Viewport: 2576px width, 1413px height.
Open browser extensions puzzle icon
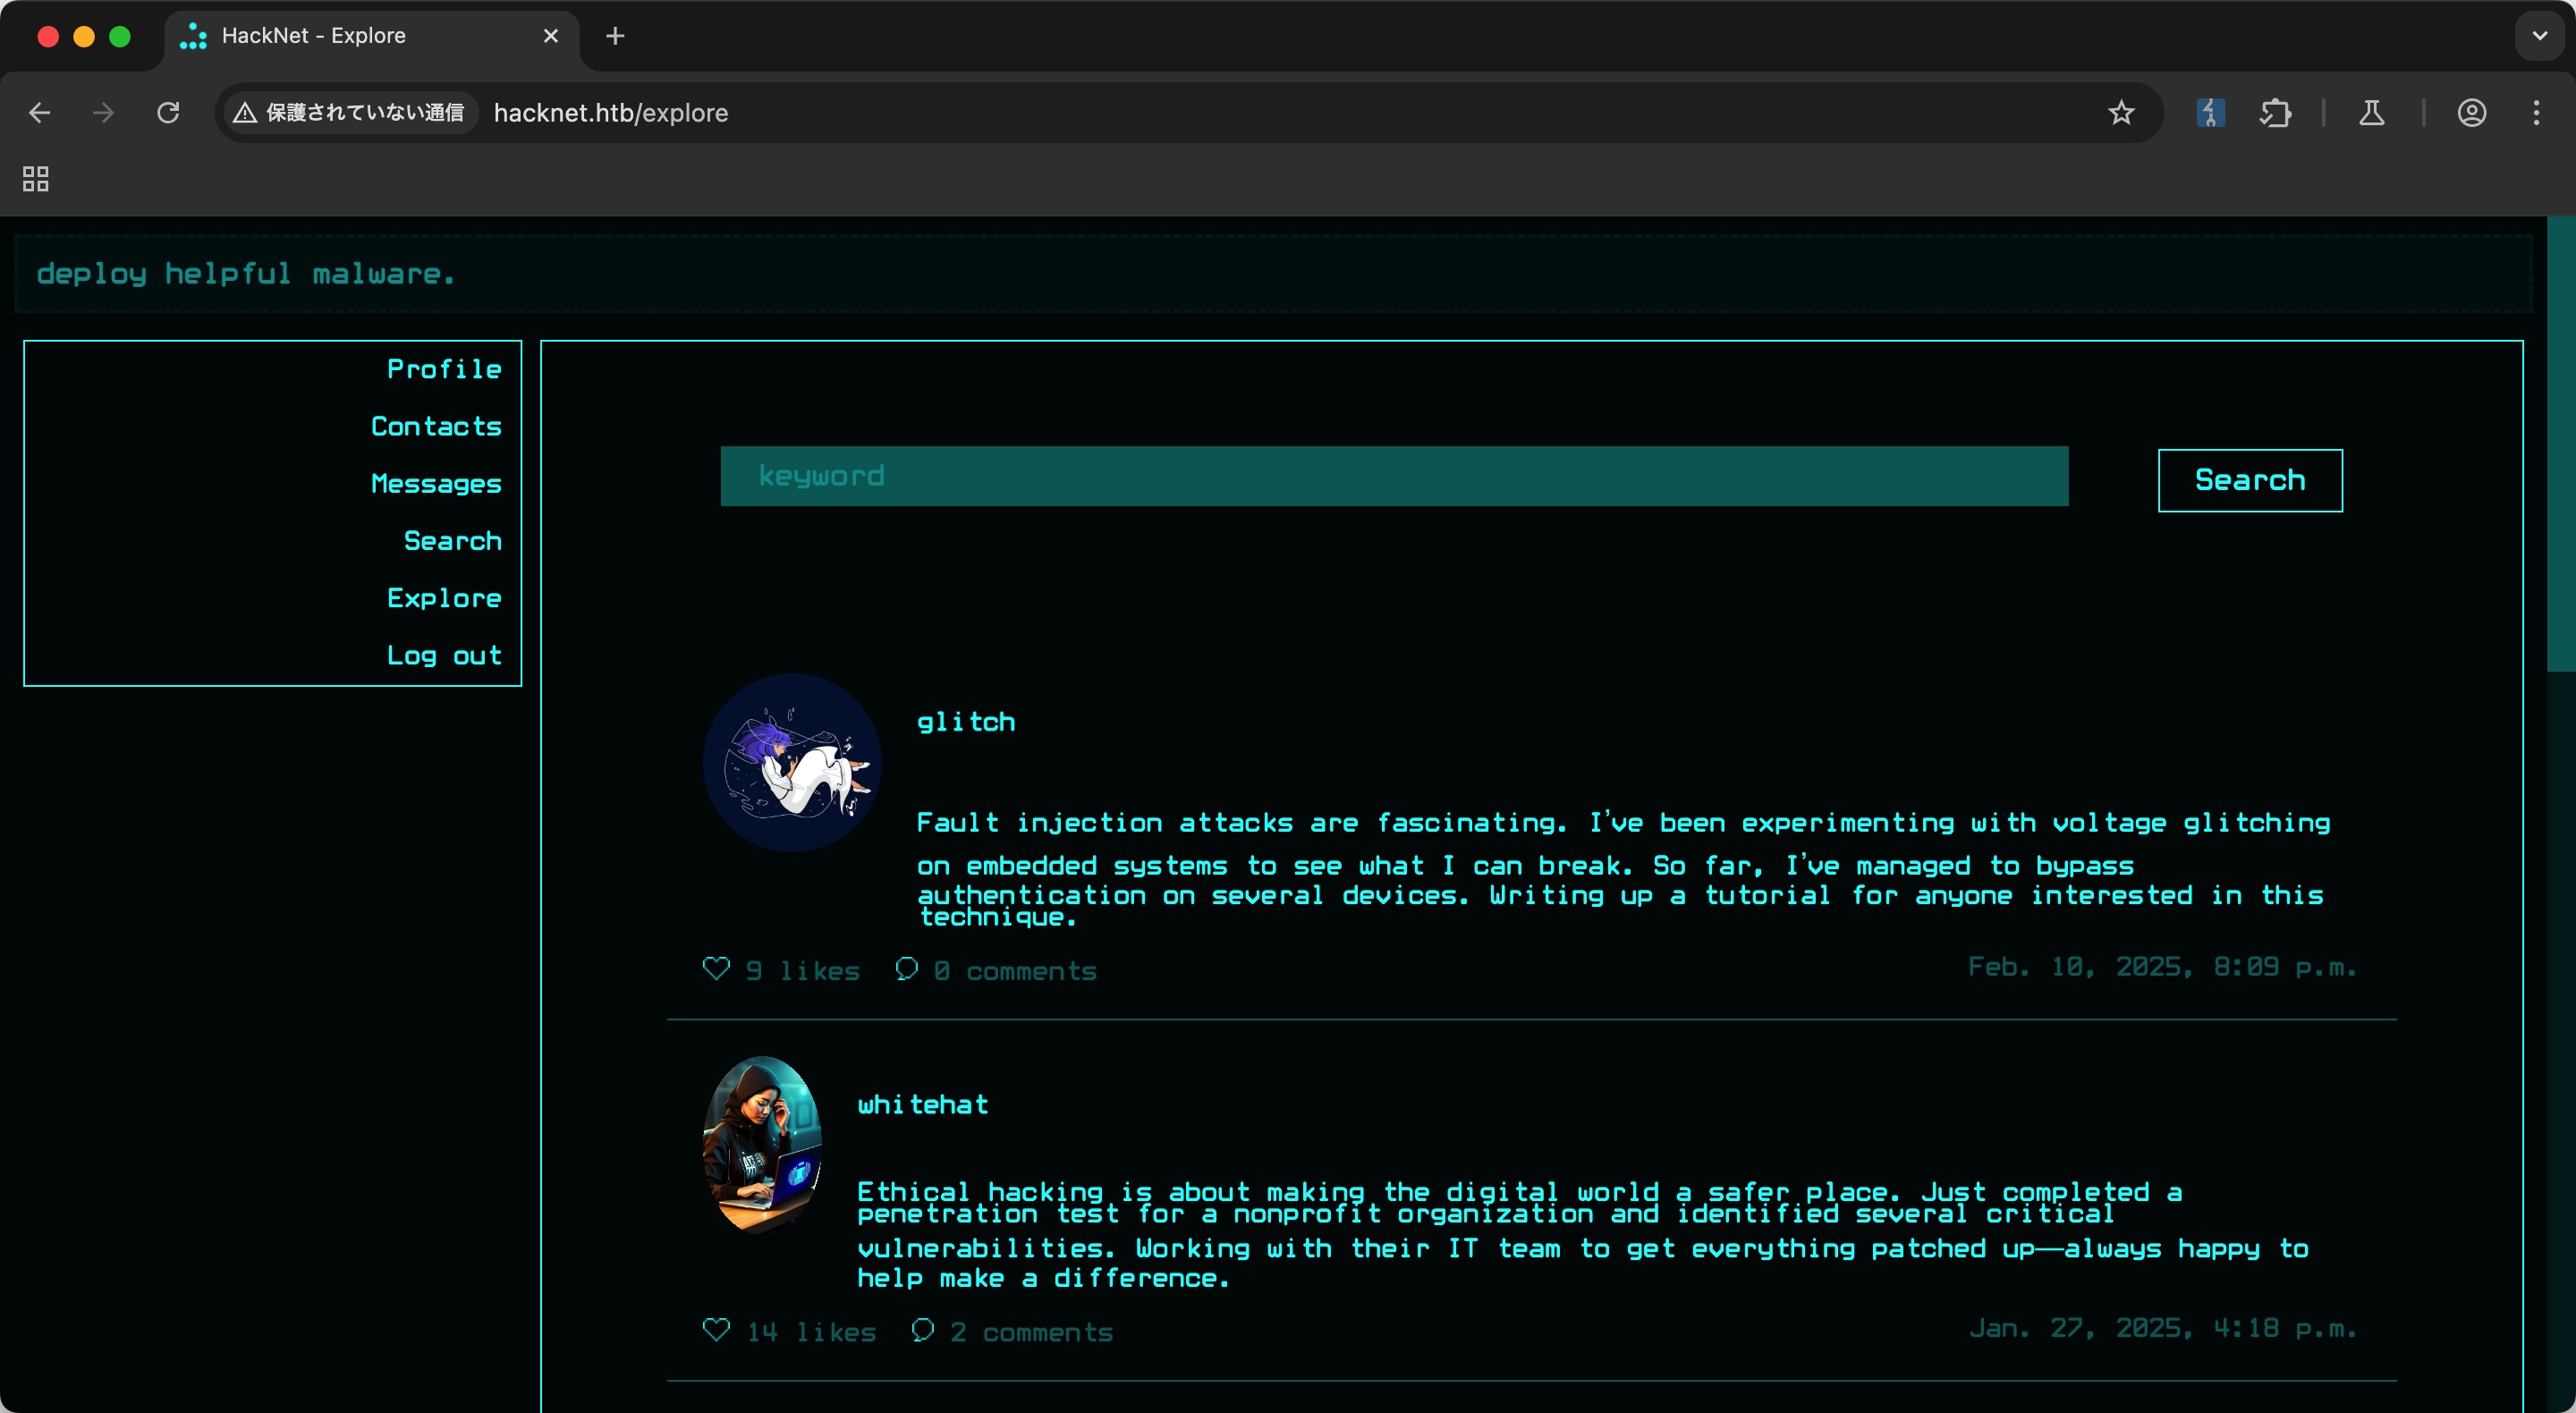(x=2274, y=113)
